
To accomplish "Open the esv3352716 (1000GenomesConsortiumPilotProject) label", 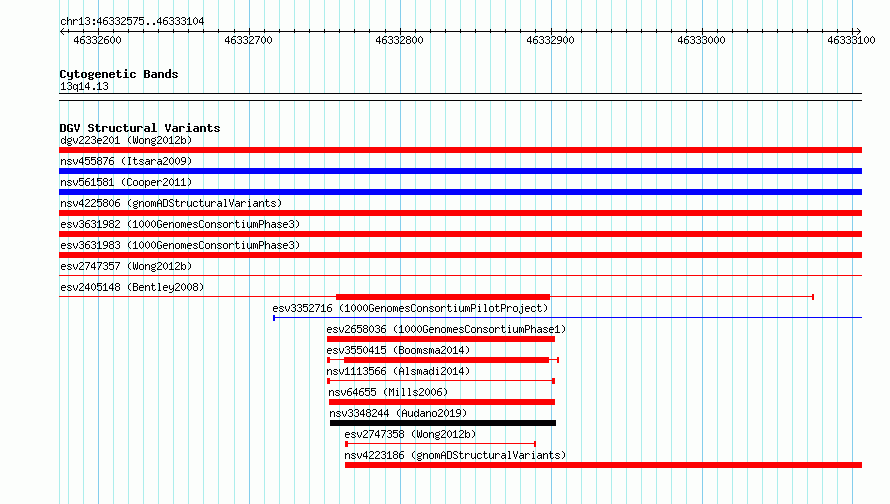I will click(410, 308).
